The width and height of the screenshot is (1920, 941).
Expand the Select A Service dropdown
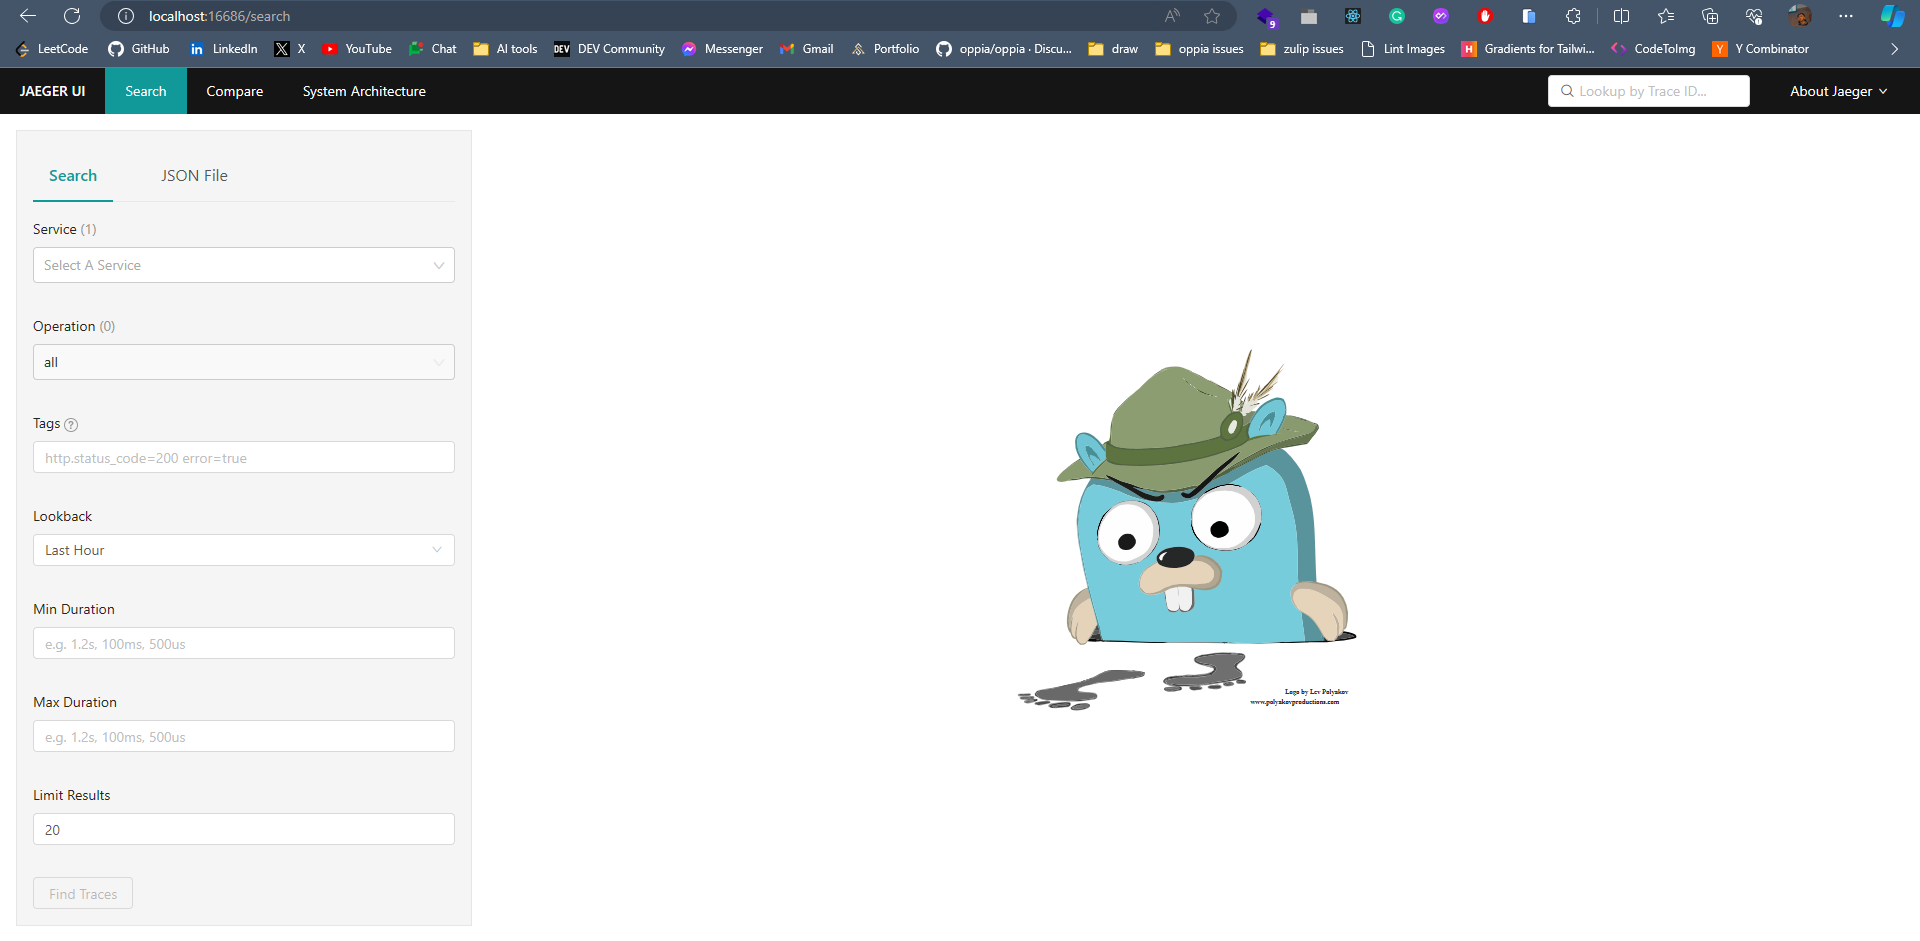click(244, 265)
